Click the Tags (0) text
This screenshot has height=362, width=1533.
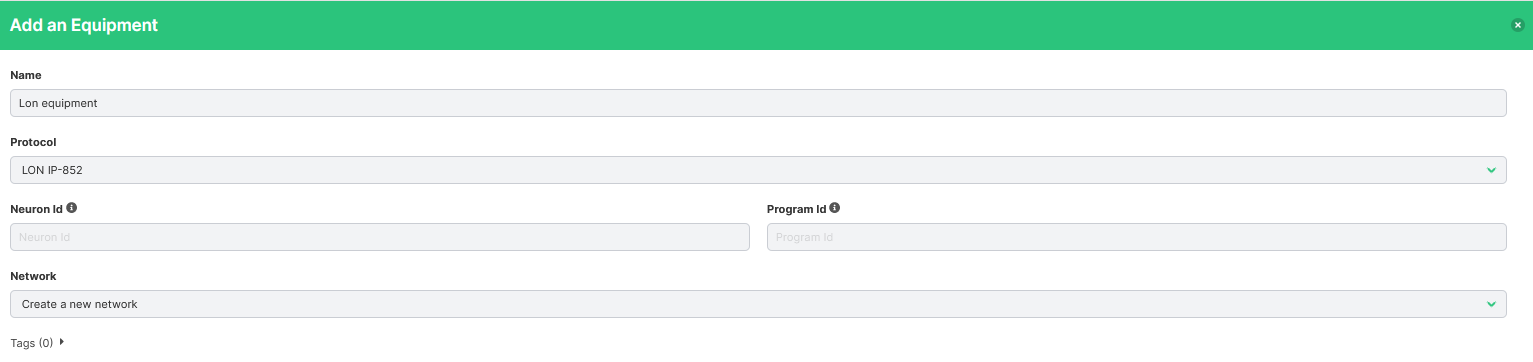coord(32,343)
